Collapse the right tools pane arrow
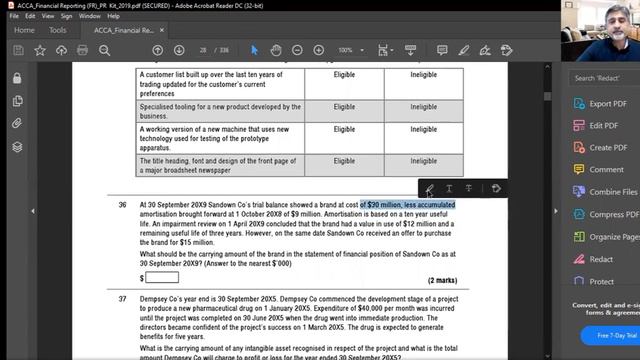 click(x=556, y=211)
